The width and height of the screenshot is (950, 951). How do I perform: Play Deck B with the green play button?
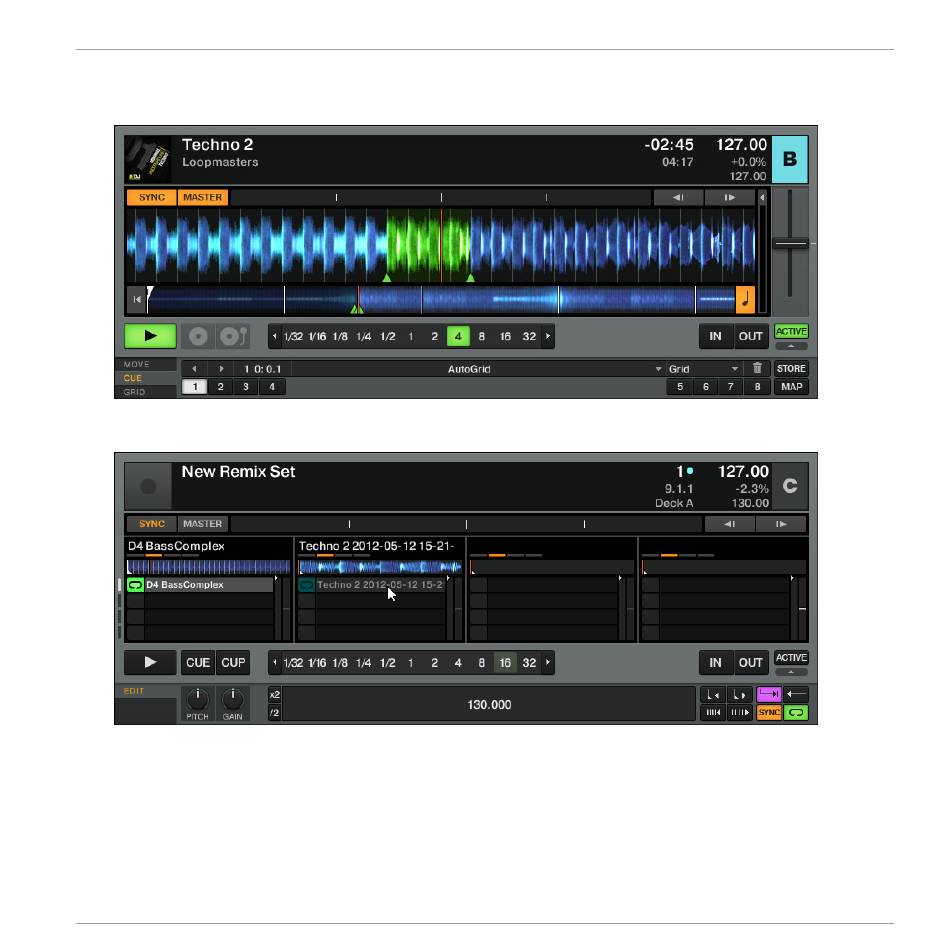pyautogui.click(x=150, y=336)
